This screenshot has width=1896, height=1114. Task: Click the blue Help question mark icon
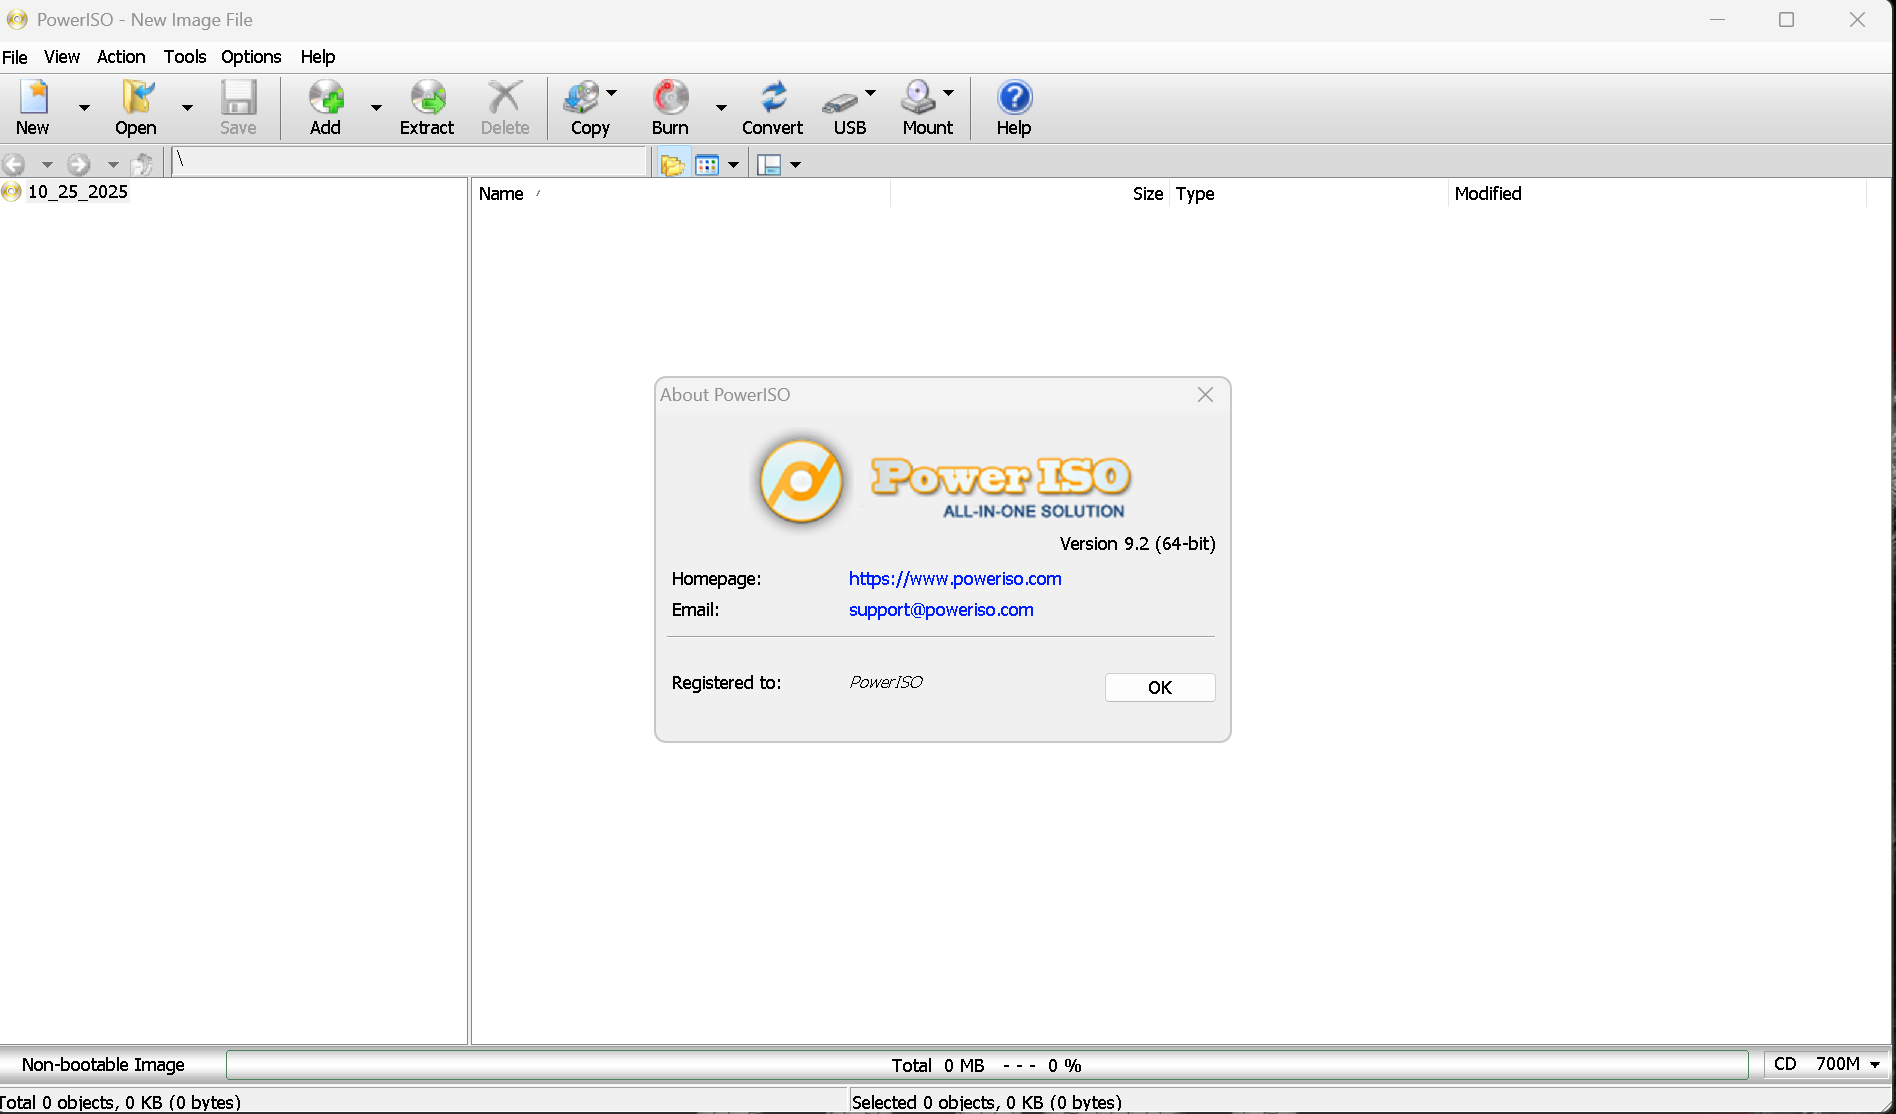point(1014,99)
